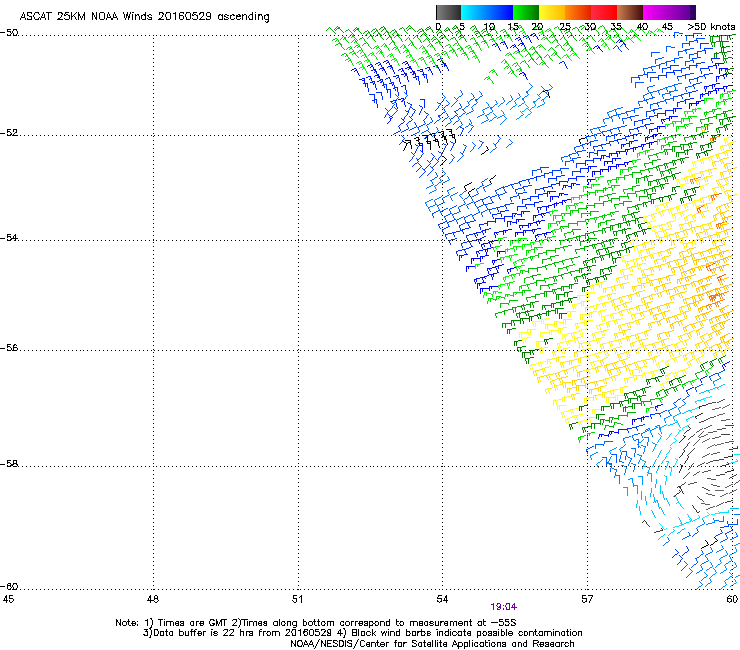Viewport: 740px width, 650px height.
Task: Click the "NOAA/NESDIS/Center for Satellite Applications and Research" credit
Action: point(432,644)
